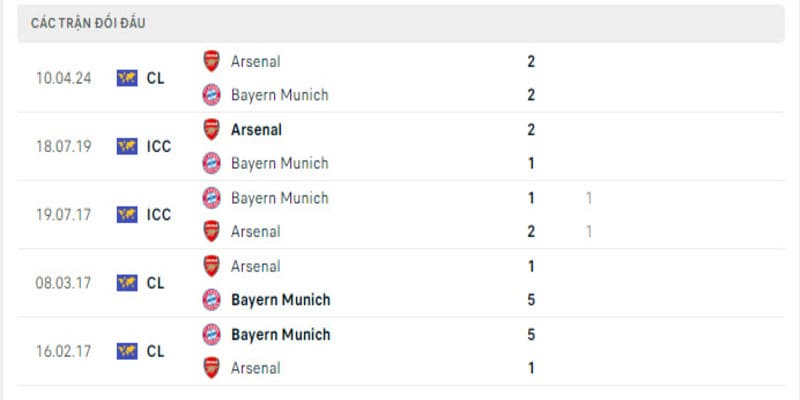
Task: Click Bayern Munich's score 5 in 16.02.17 match
Action: click(x=531, y=334)
